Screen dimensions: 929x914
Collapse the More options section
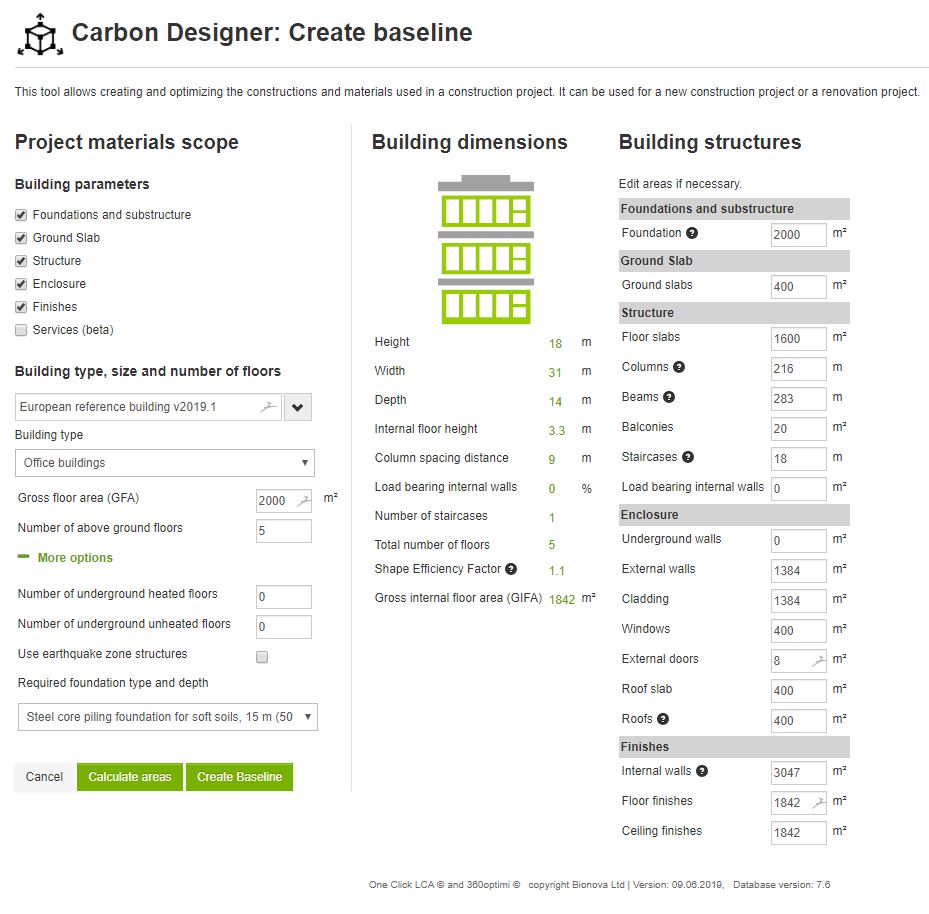66,558
